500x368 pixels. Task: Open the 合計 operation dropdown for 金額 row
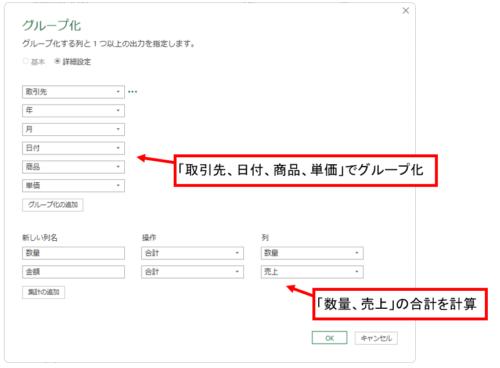192,272
